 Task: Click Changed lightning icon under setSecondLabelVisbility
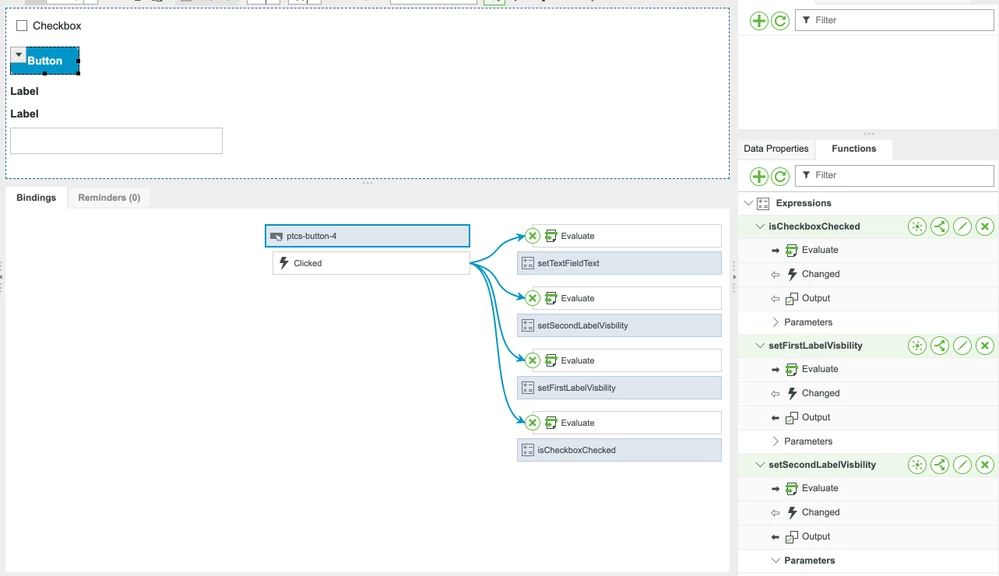(792, 512)
